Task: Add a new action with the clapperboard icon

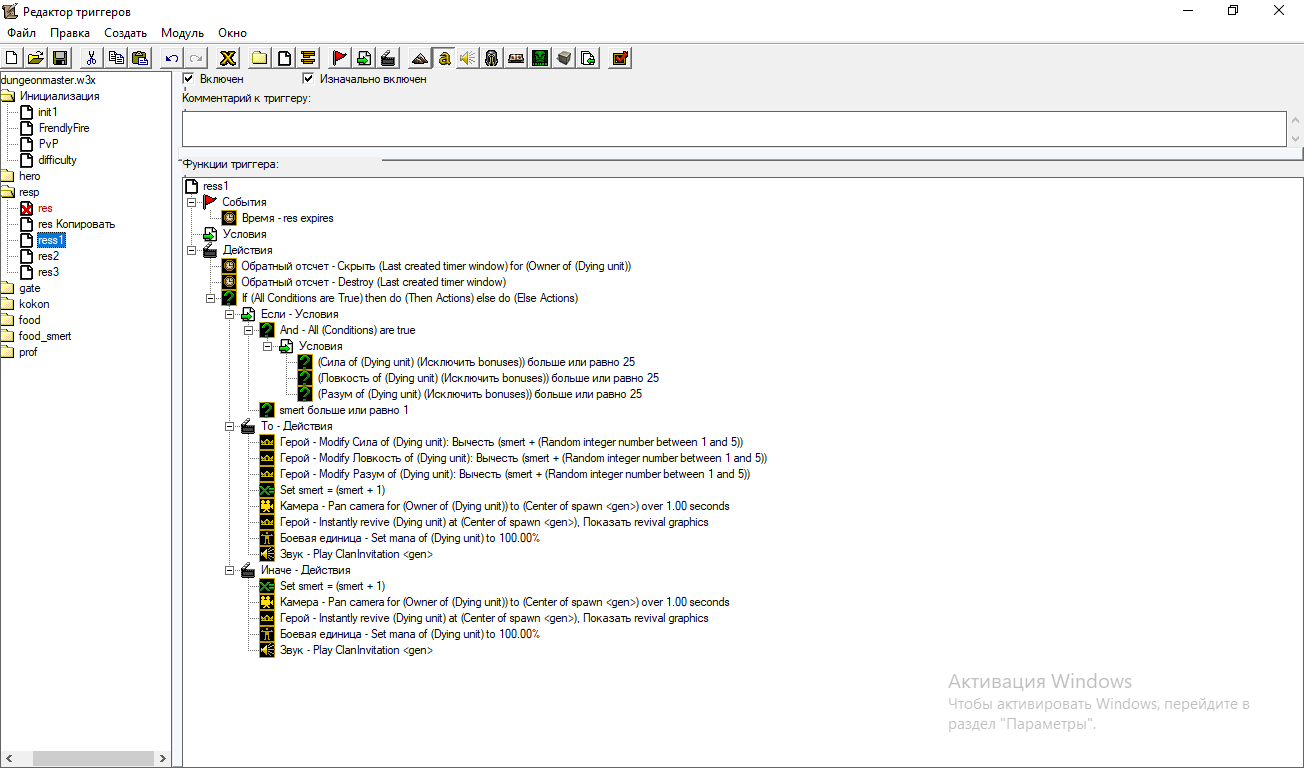Action: pos(388,58)
